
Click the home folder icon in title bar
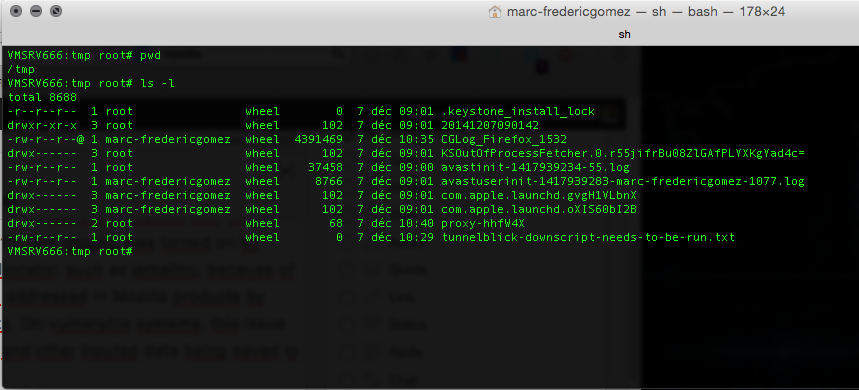pyautogui.click(x=495, y=12)
